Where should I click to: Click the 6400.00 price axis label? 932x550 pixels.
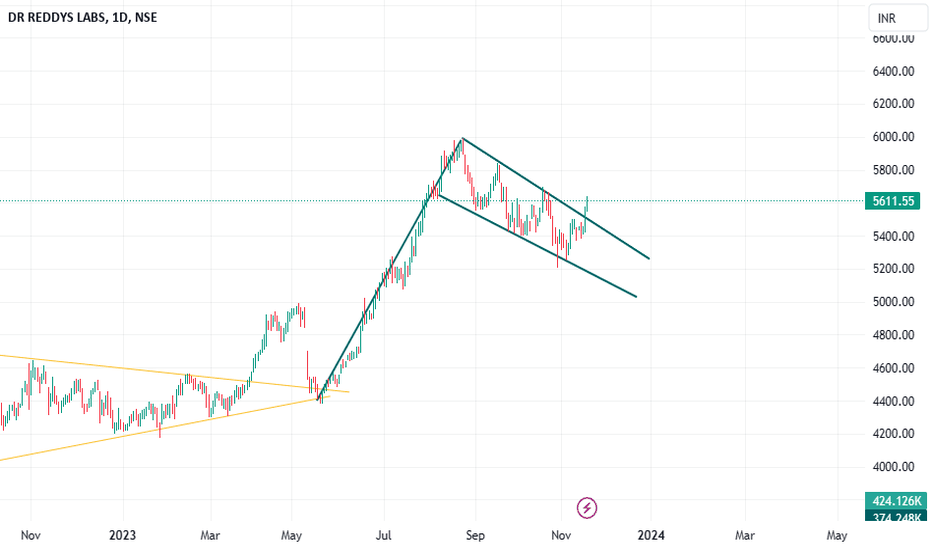893,71
